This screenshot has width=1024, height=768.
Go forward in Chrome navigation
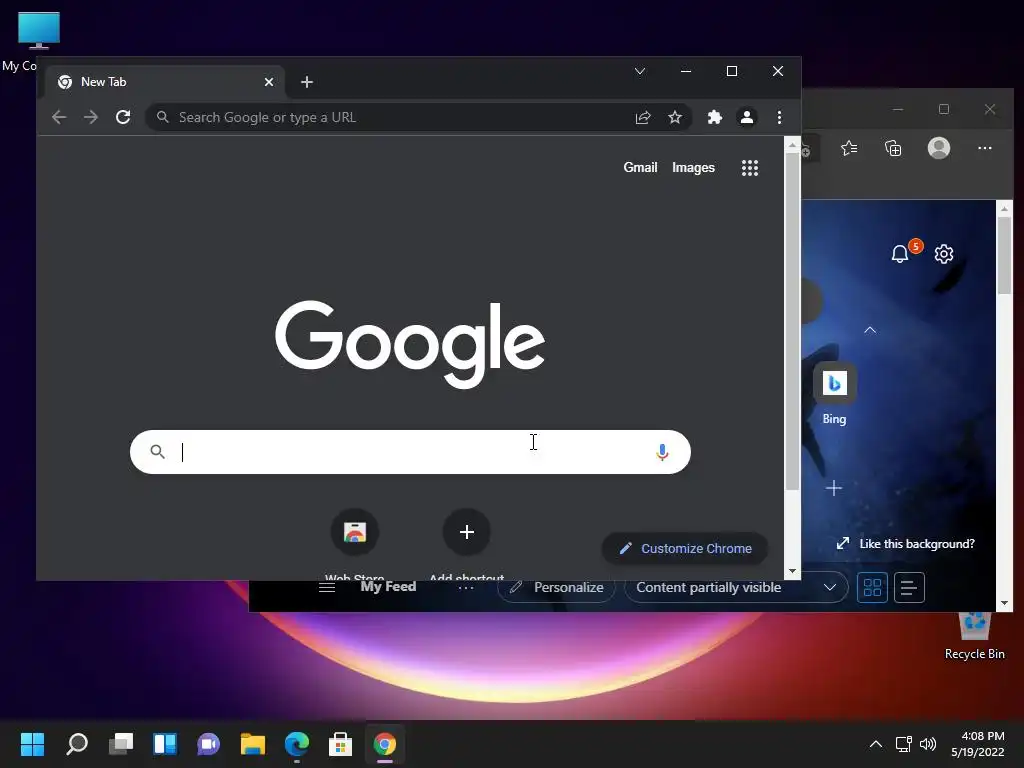91,118
